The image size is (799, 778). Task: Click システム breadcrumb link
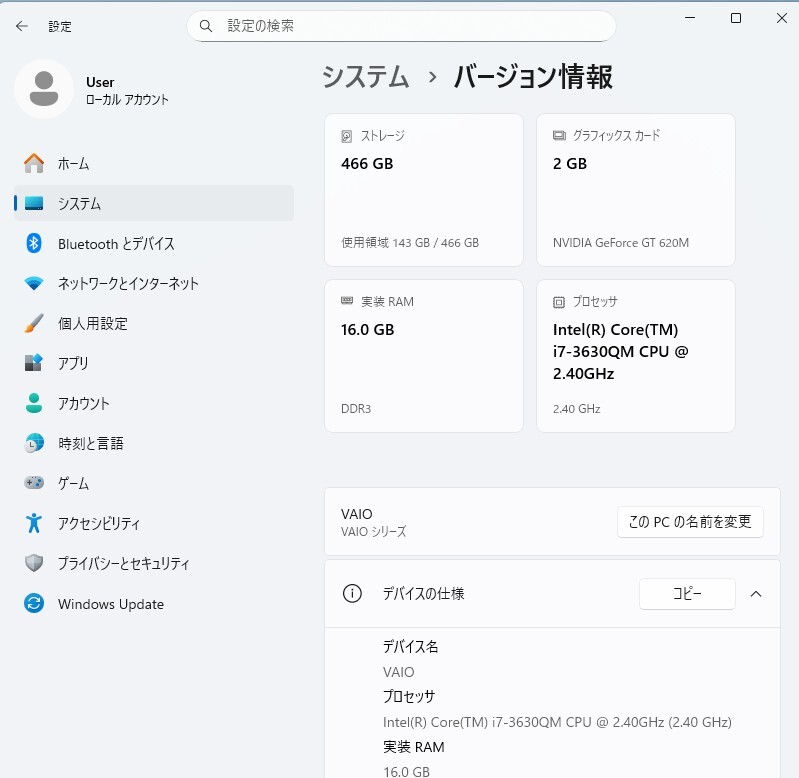coord(366,77)
